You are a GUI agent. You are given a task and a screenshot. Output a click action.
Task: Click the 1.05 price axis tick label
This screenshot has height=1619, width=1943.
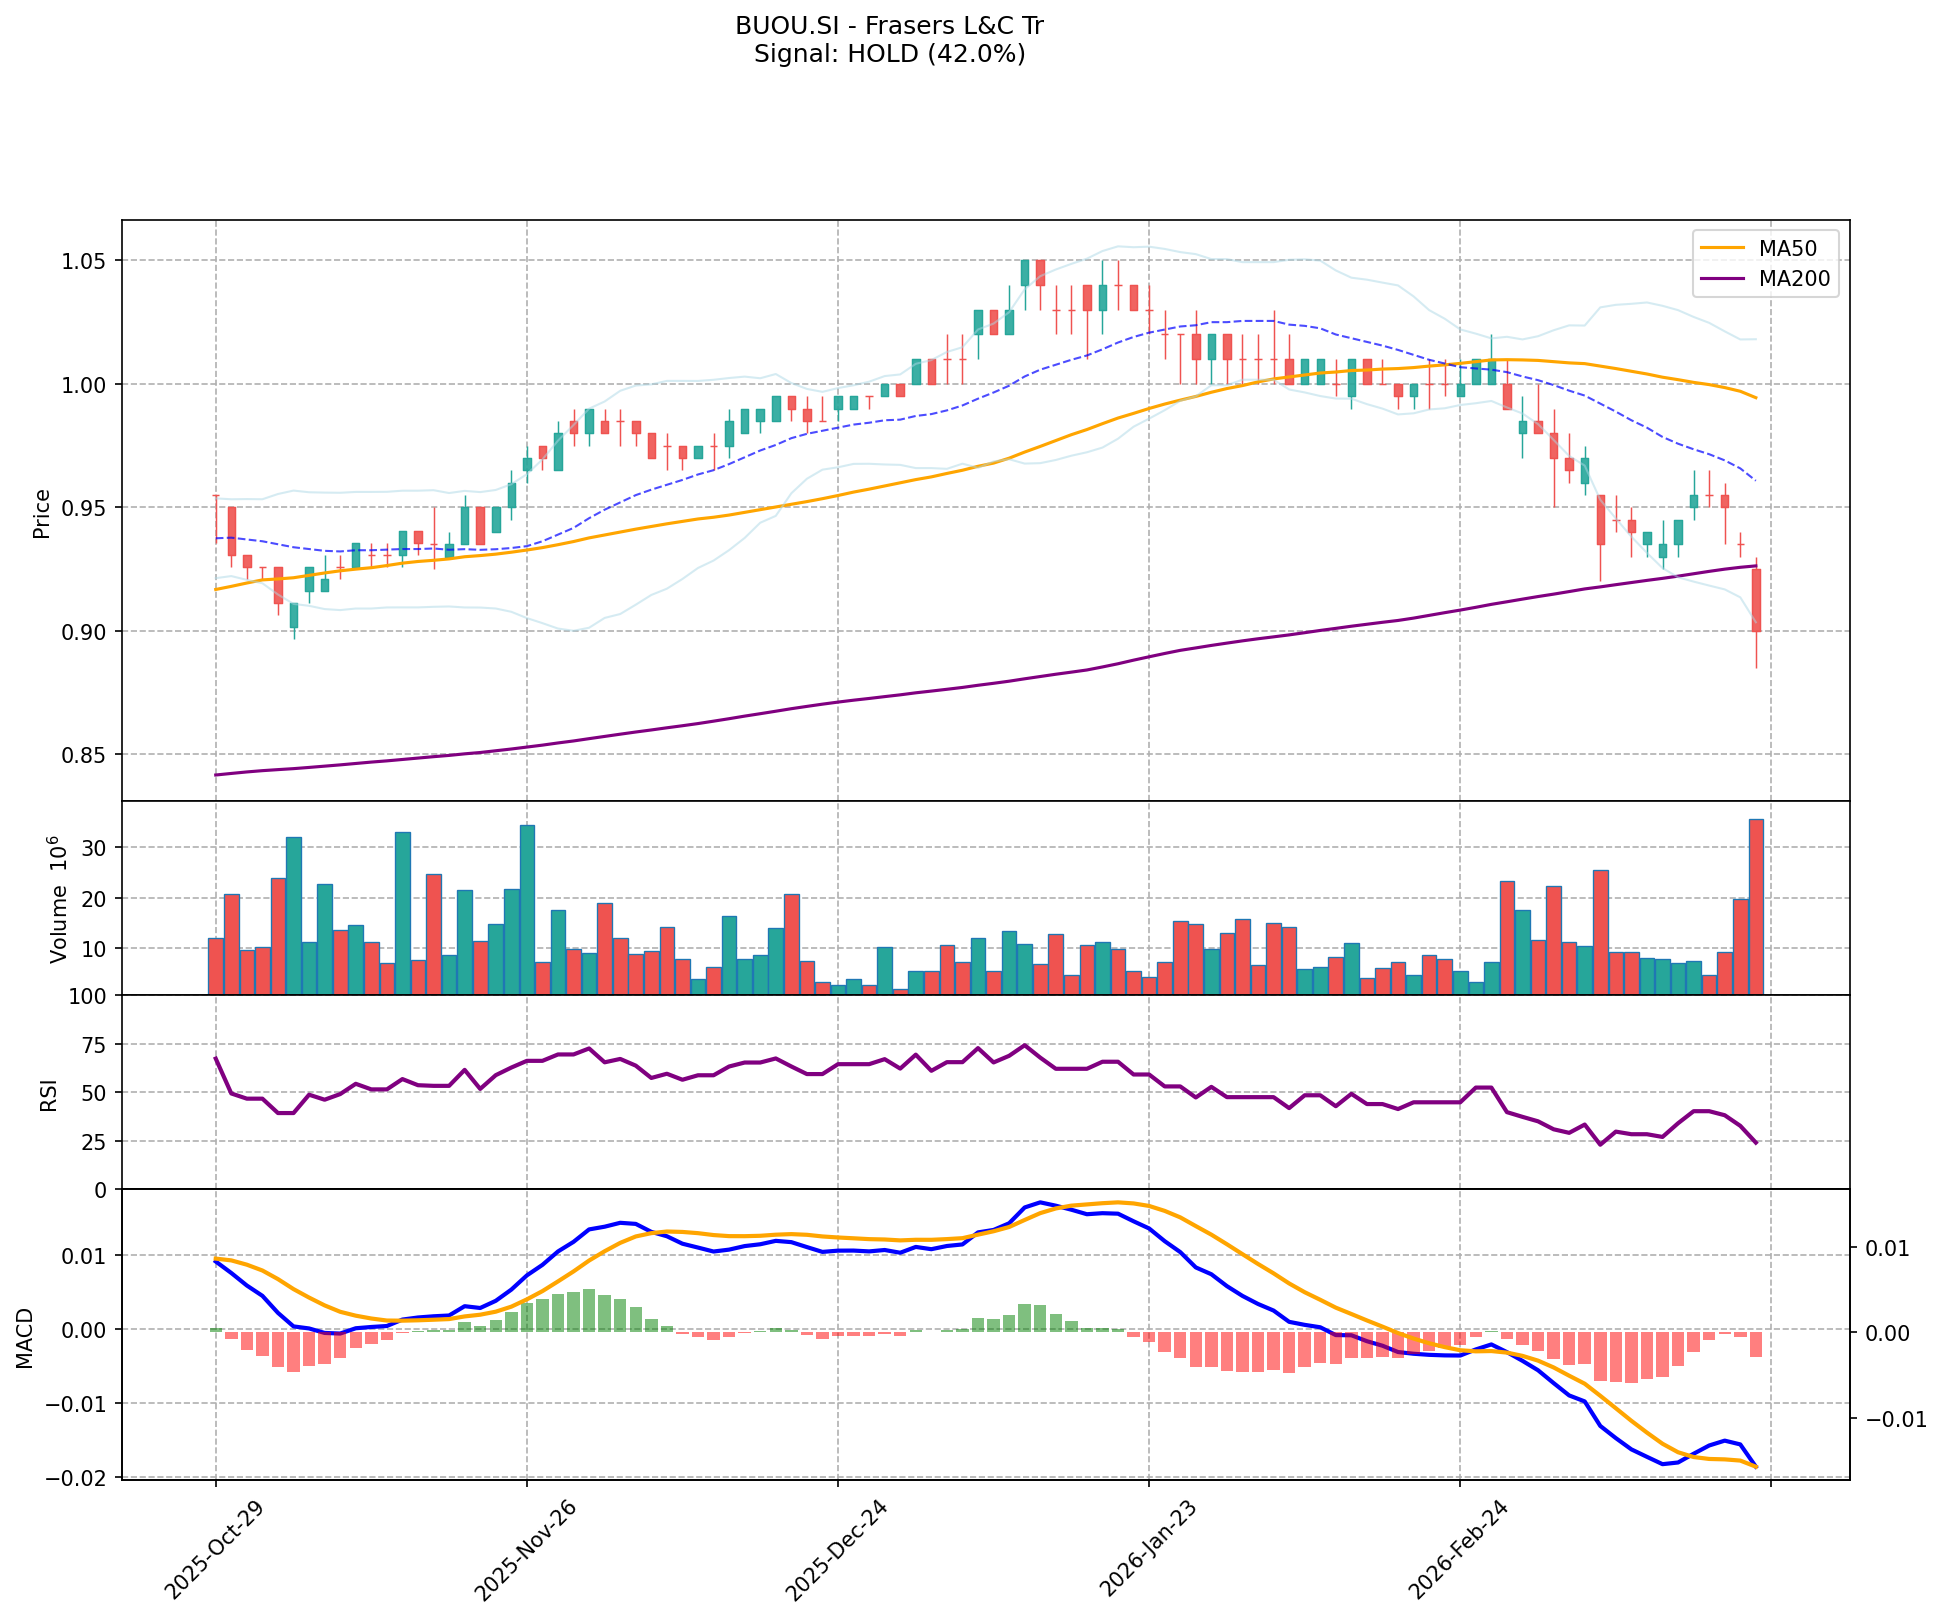pyautogui.click(x=86, y=261)
